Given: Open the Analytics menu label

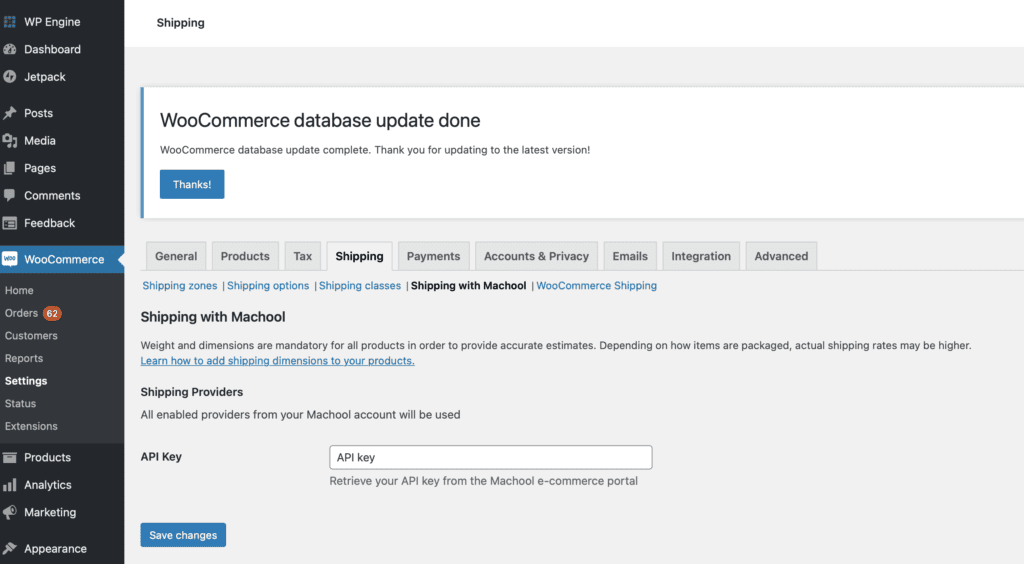Looking at the screenshot, I should point(48,484).
